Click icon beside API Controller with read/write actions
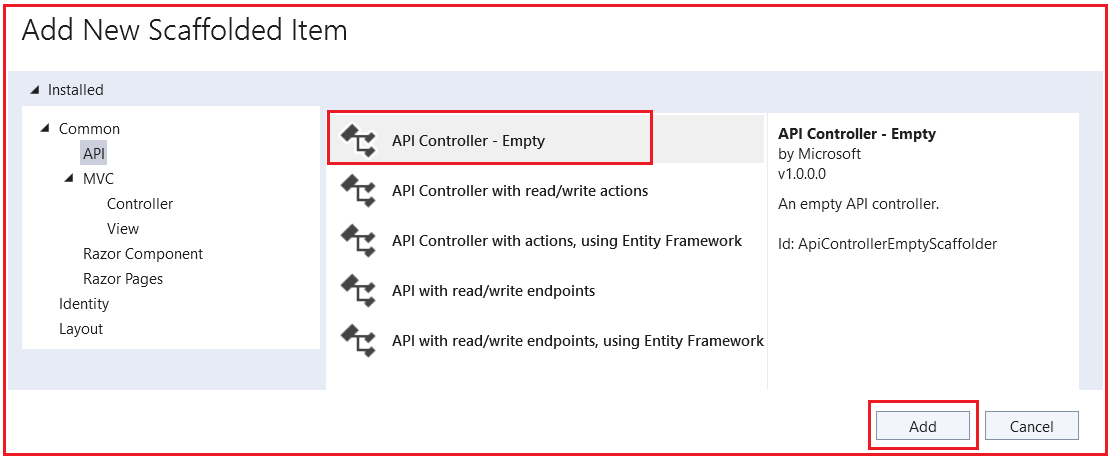This screenshot has height=457, width=1111. 358,190
